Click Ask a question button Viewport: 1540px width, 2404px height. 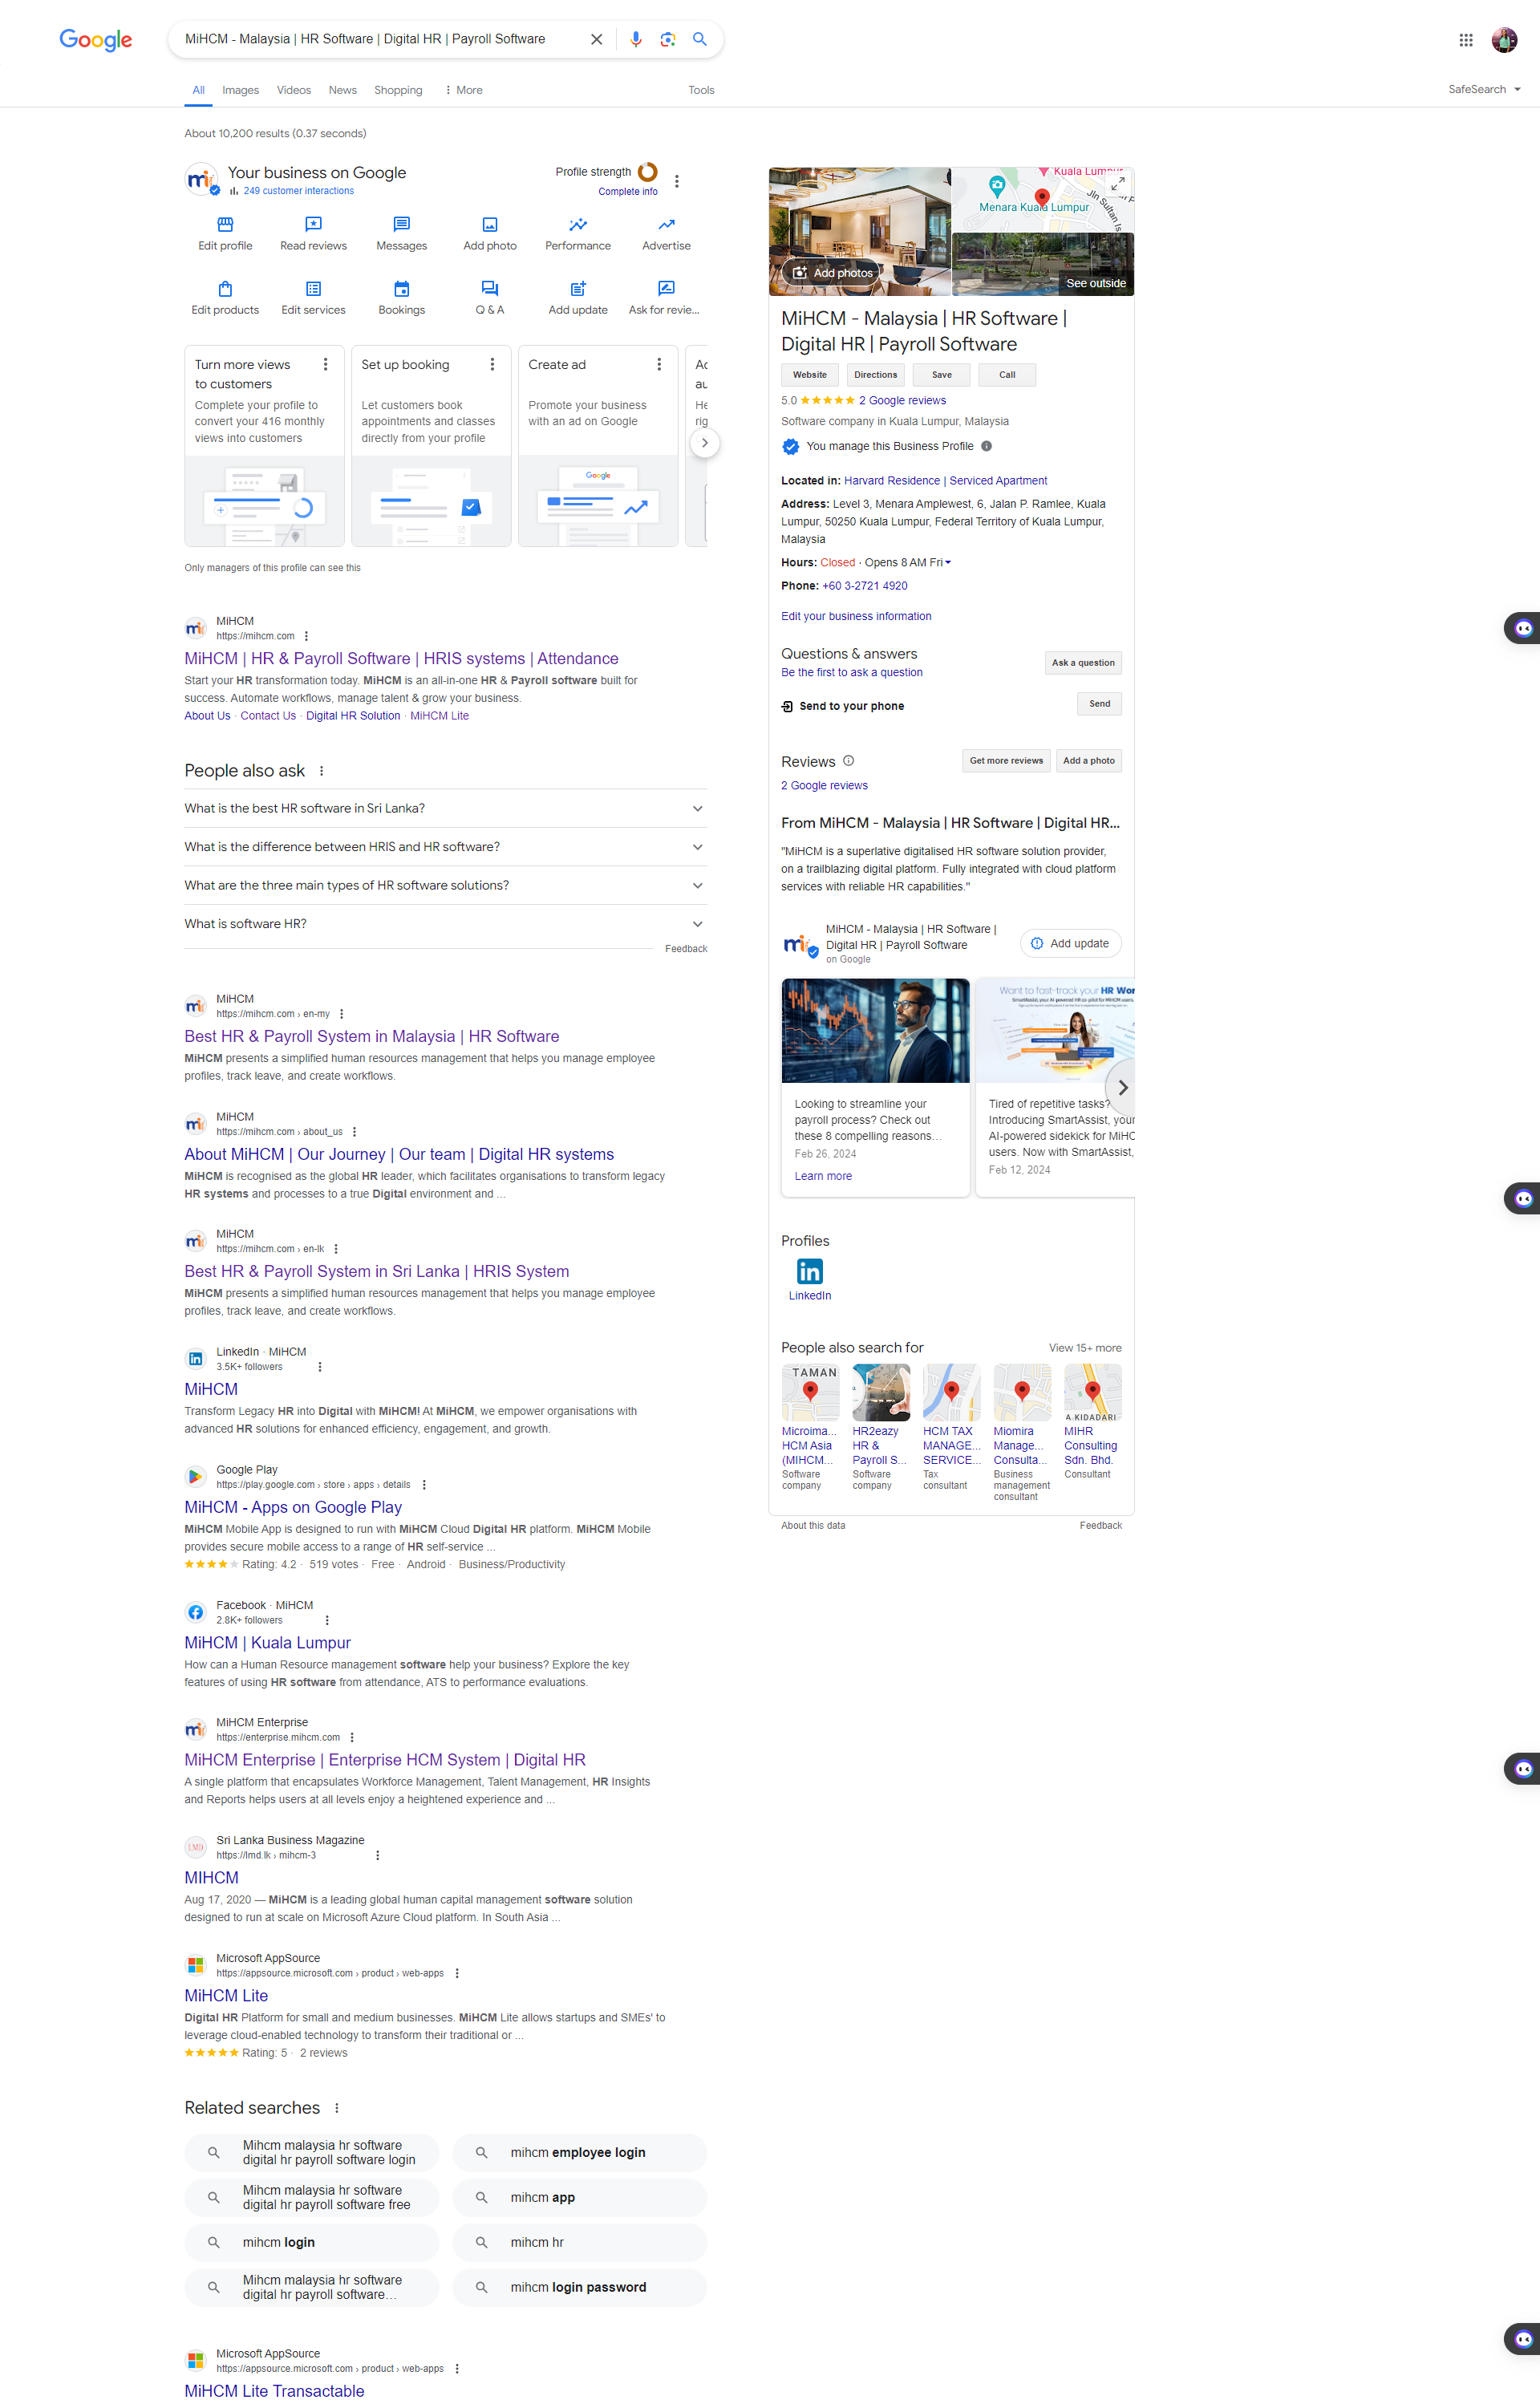click(x=1083, y=663)
